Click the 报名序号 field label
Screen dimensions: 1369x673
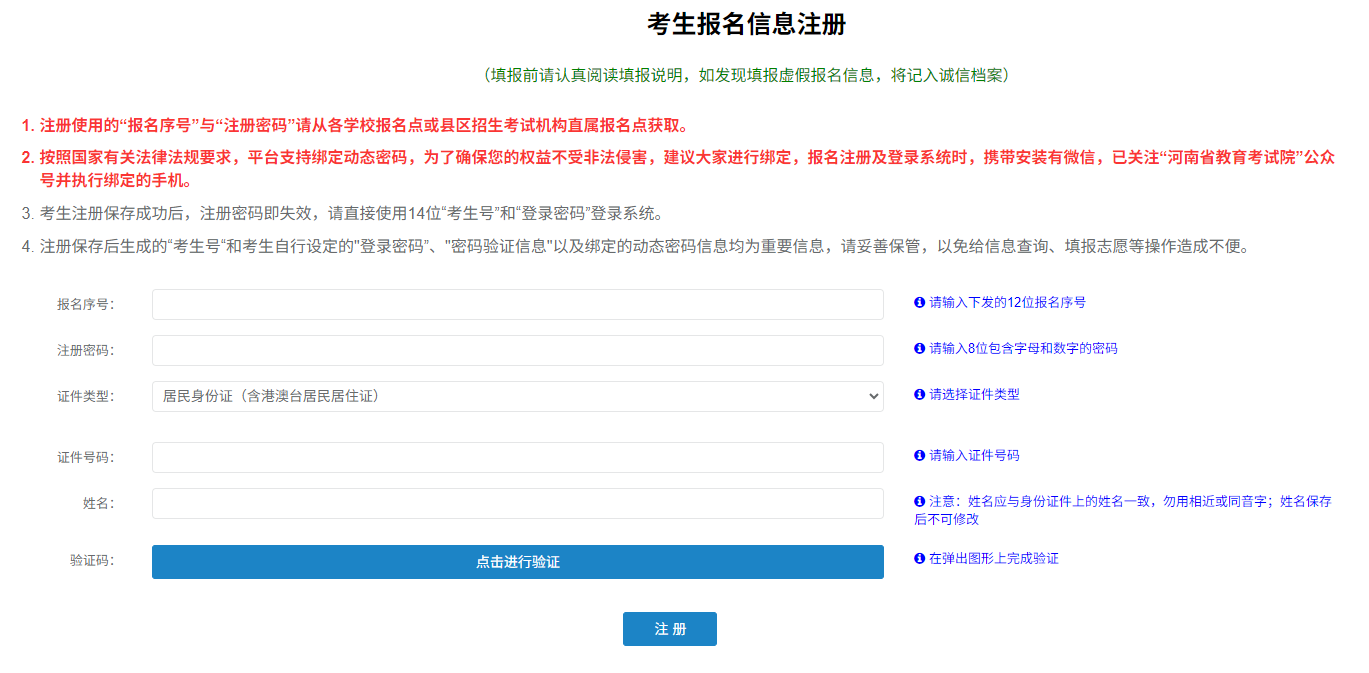pos(85,304)
